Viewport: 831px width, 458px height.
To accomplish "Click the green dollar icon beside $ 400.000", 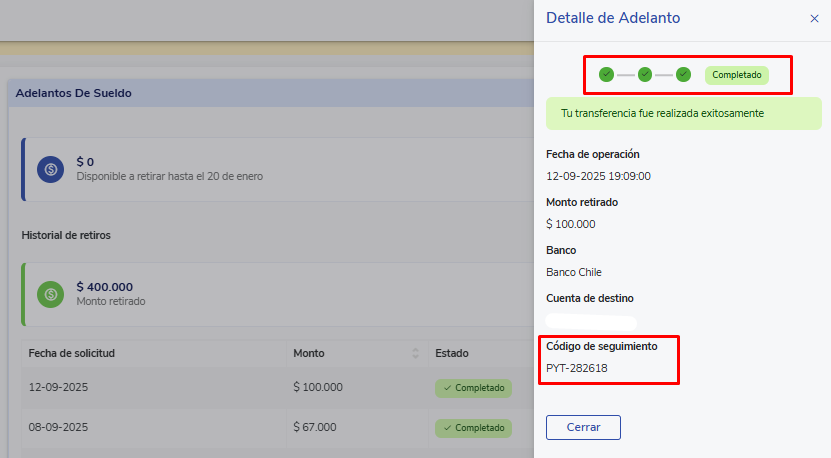I will (x=51, y=294).
